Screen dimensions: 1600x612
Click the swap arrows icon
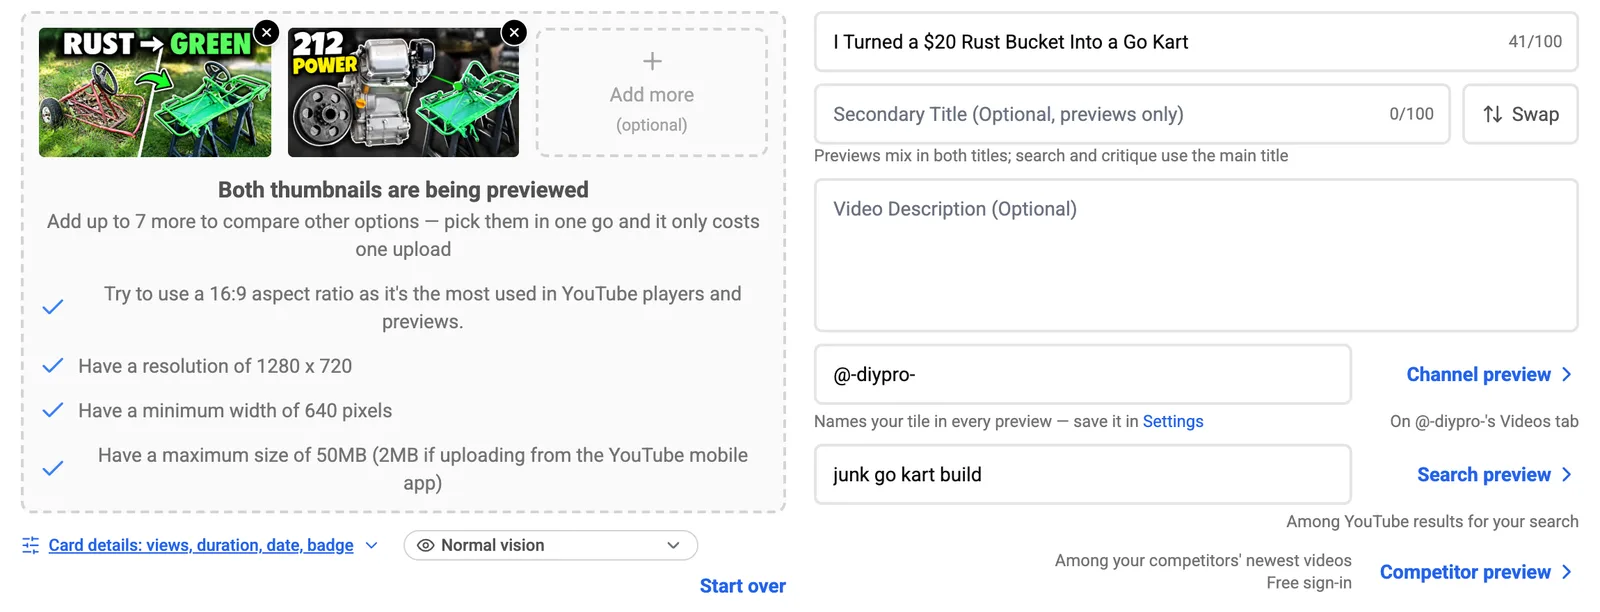pos(1493,114)
